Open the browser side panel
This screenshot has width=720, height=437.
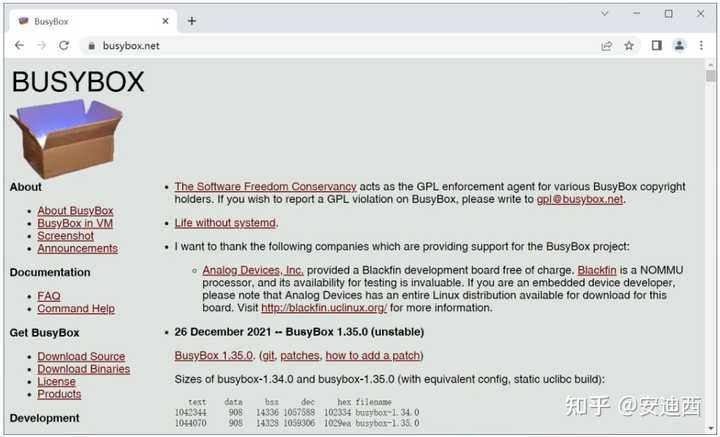point(657,45)
